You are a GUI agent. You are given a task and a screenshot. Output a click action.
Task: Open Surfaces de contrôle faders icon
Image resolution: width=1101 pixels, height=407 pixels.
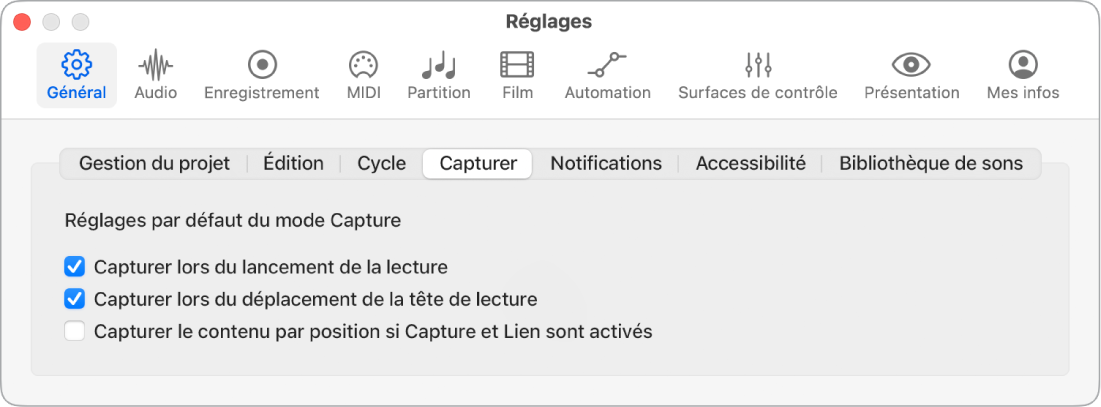click(x=758, y=66)
